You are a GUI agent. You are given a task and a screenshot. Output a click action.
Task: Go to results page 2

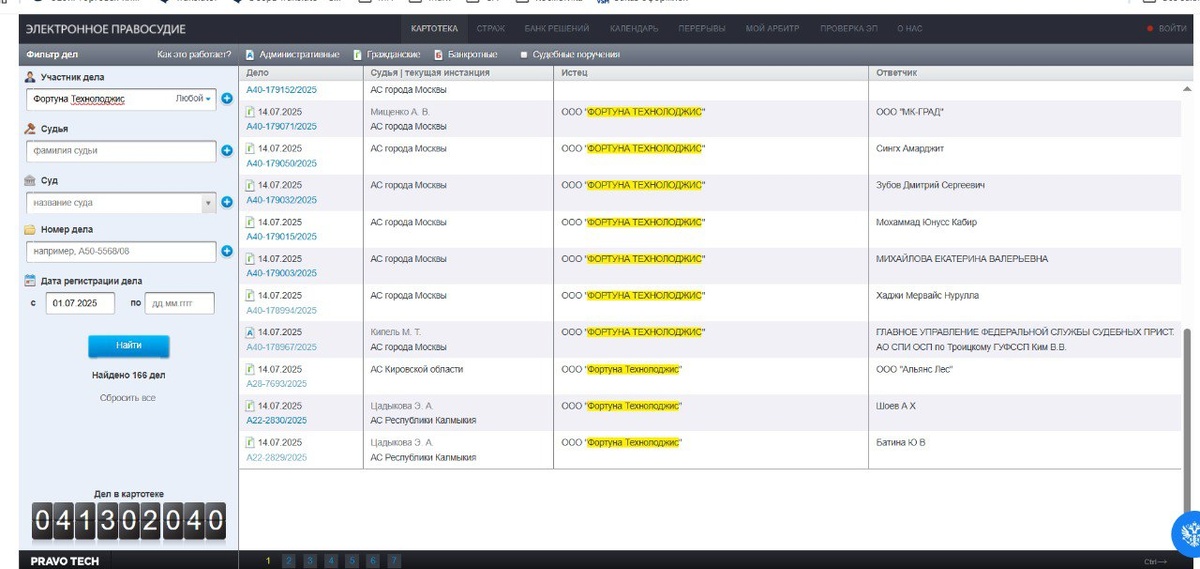point(289,561)
